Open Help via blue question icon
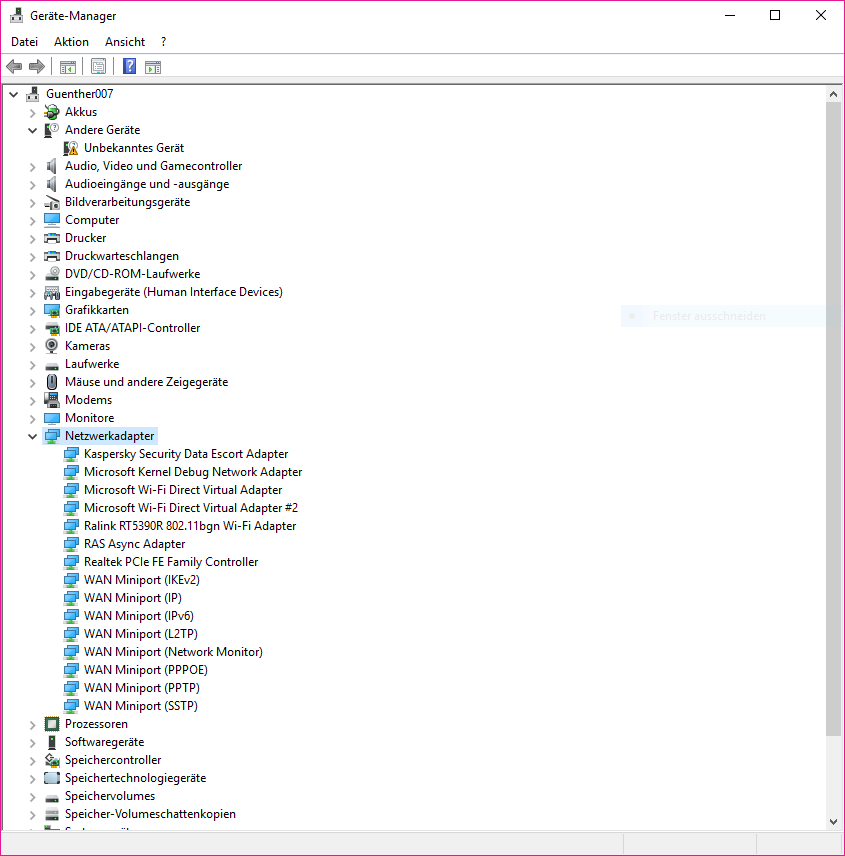The image size is (845, 856). pos(129,66)
